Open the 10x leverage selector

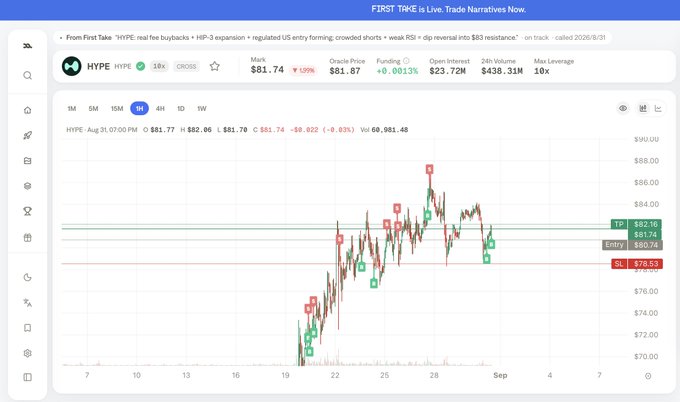(159, 66)
